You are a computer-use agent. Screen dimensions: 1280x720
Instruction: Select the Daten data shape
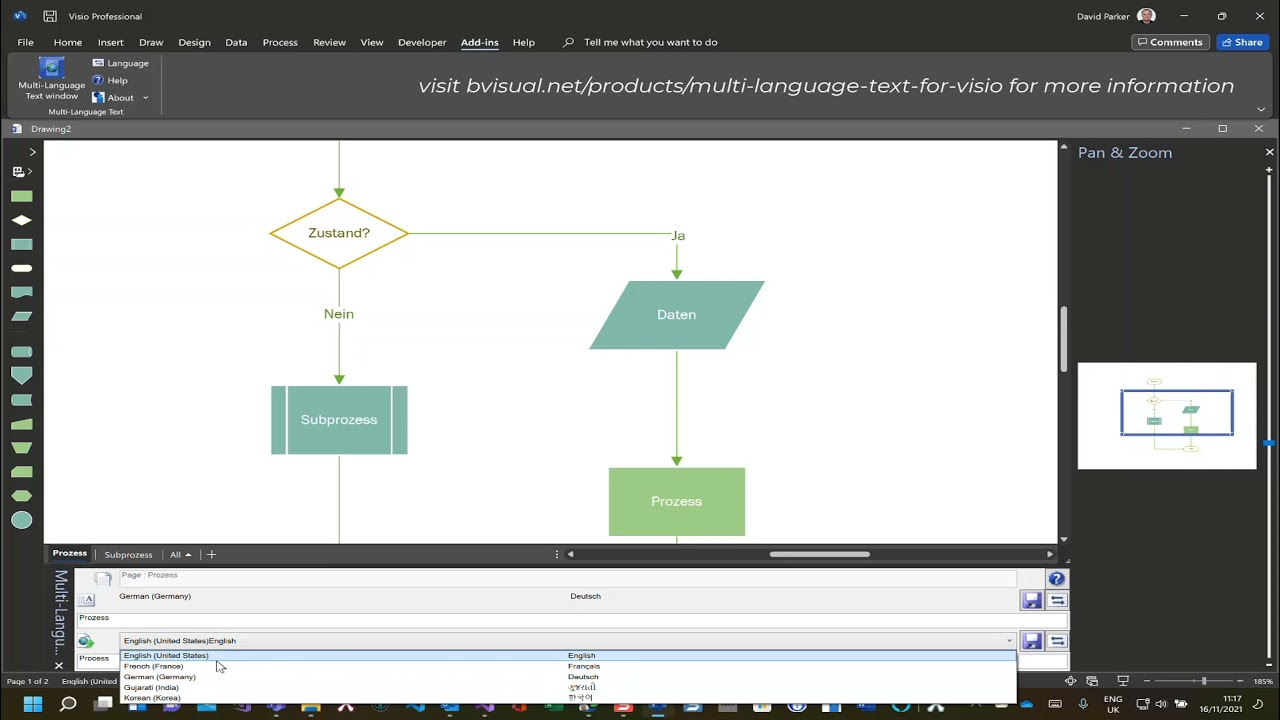point(677,315)
